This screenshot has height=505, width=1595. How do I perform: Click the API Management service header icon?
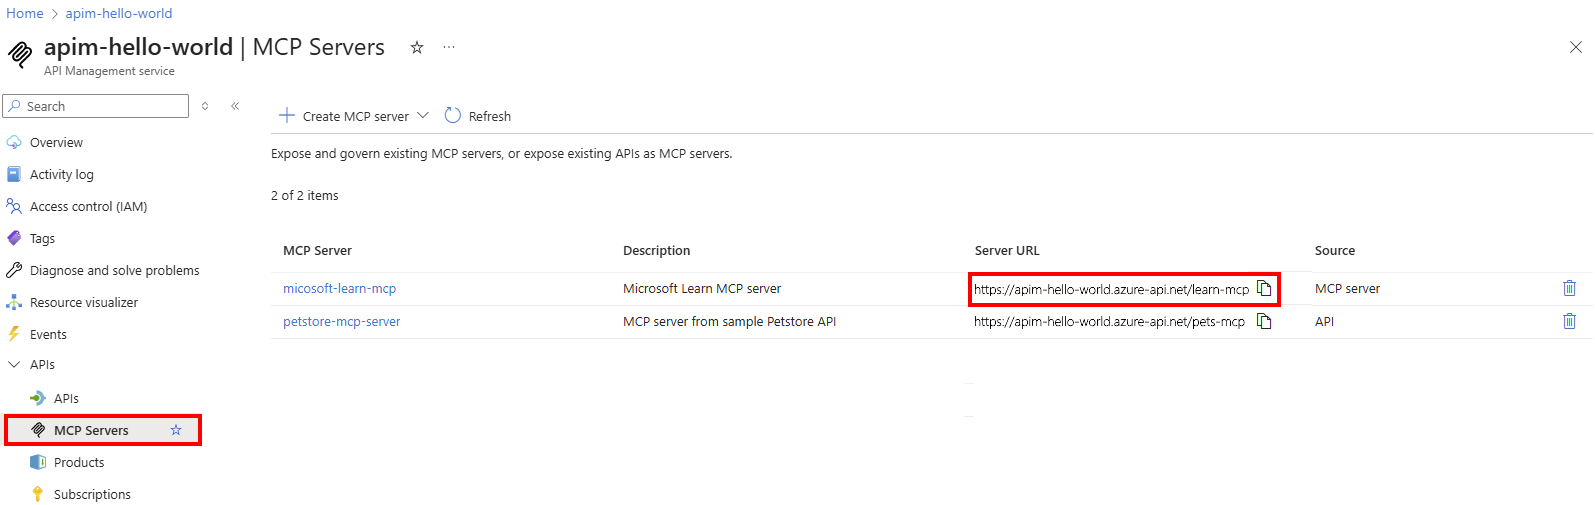(20, 54)
